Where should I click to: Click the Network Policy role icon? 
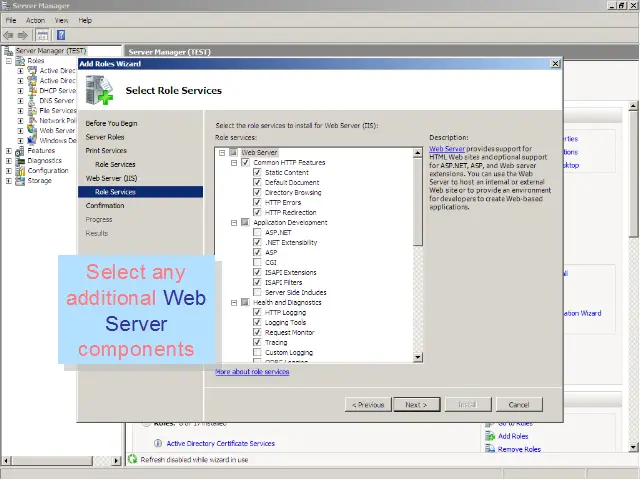tap(32, 120)
